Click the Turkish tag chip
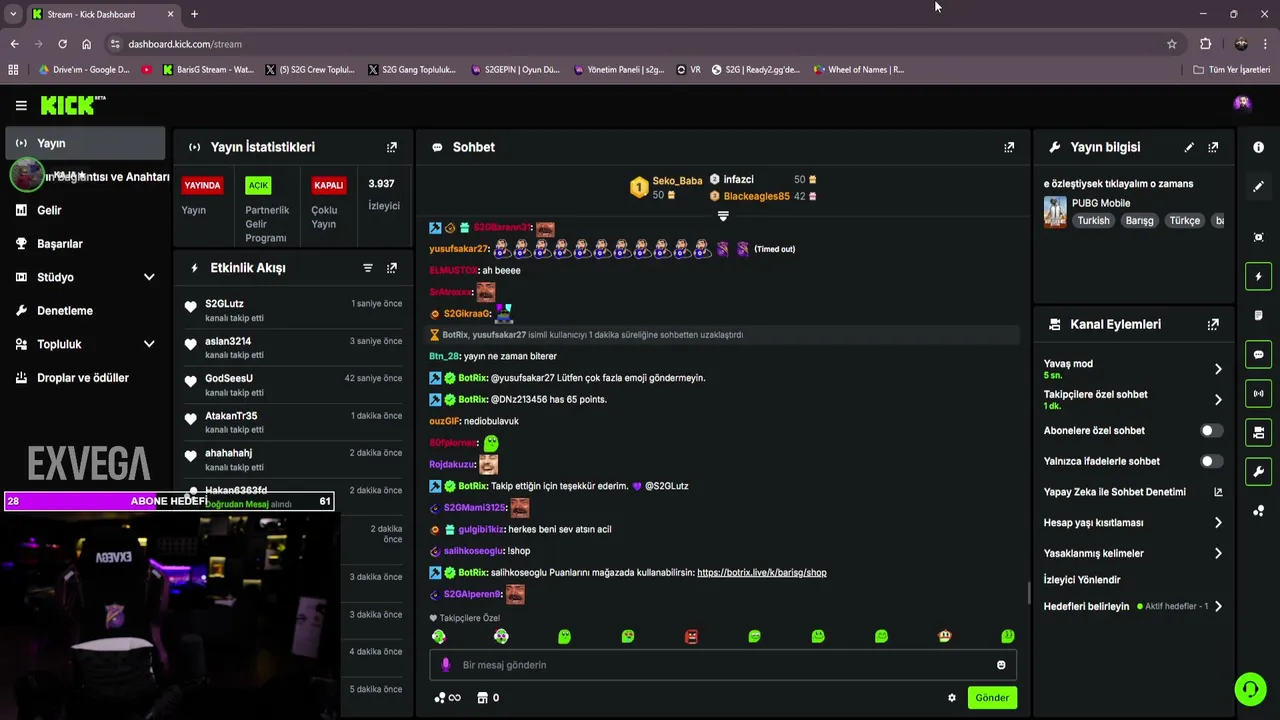 (1093, 221)
